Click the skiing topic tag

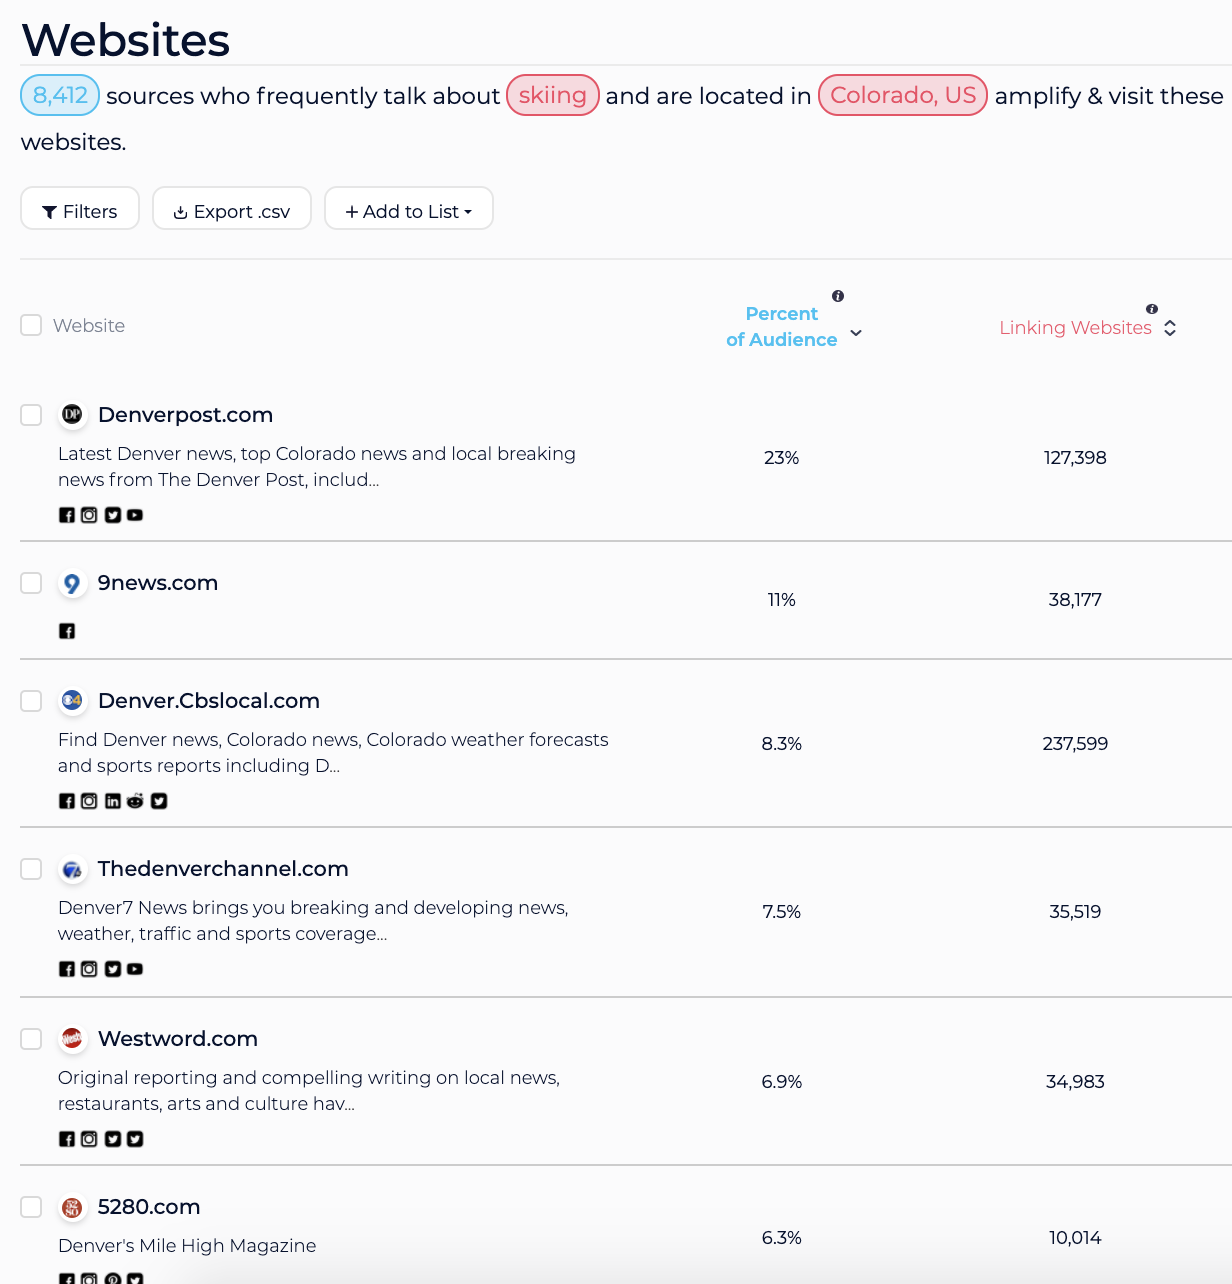pos(552,95)
